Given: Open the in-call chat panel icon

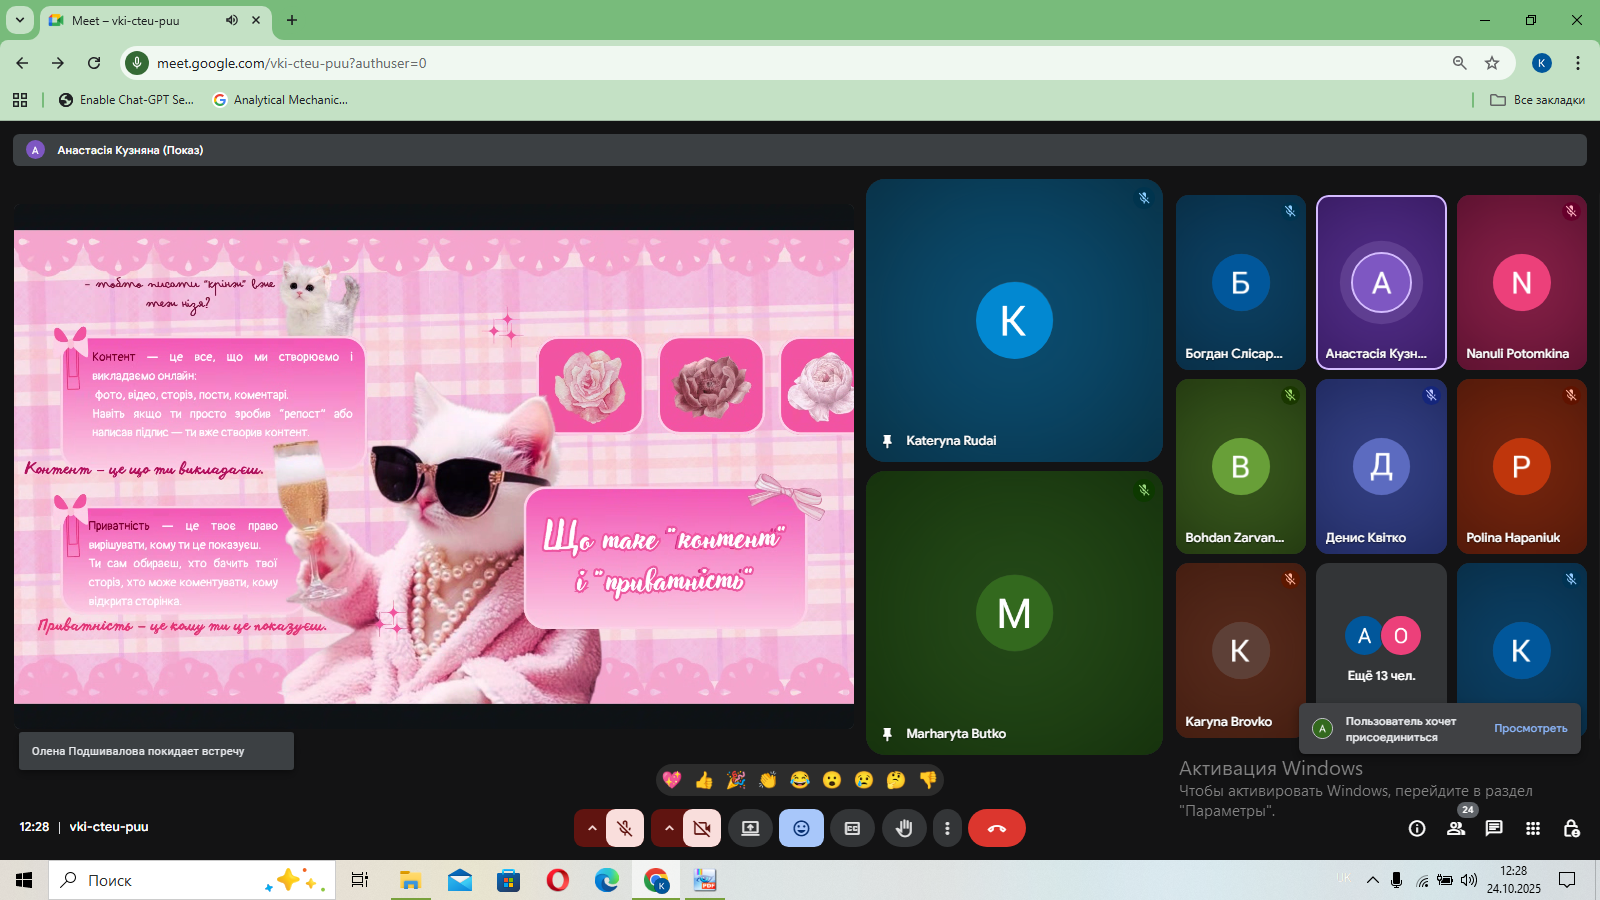Looking at the screenshot, I should [1494, 828].
